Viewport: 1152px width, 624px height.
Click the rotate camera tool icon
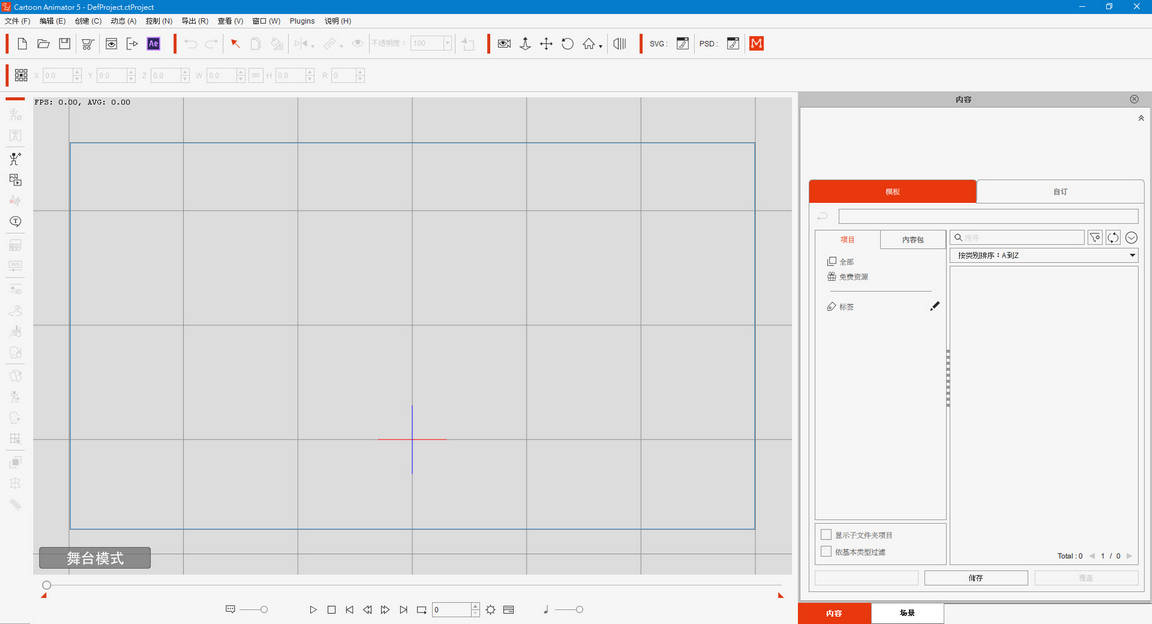point(567,44)
